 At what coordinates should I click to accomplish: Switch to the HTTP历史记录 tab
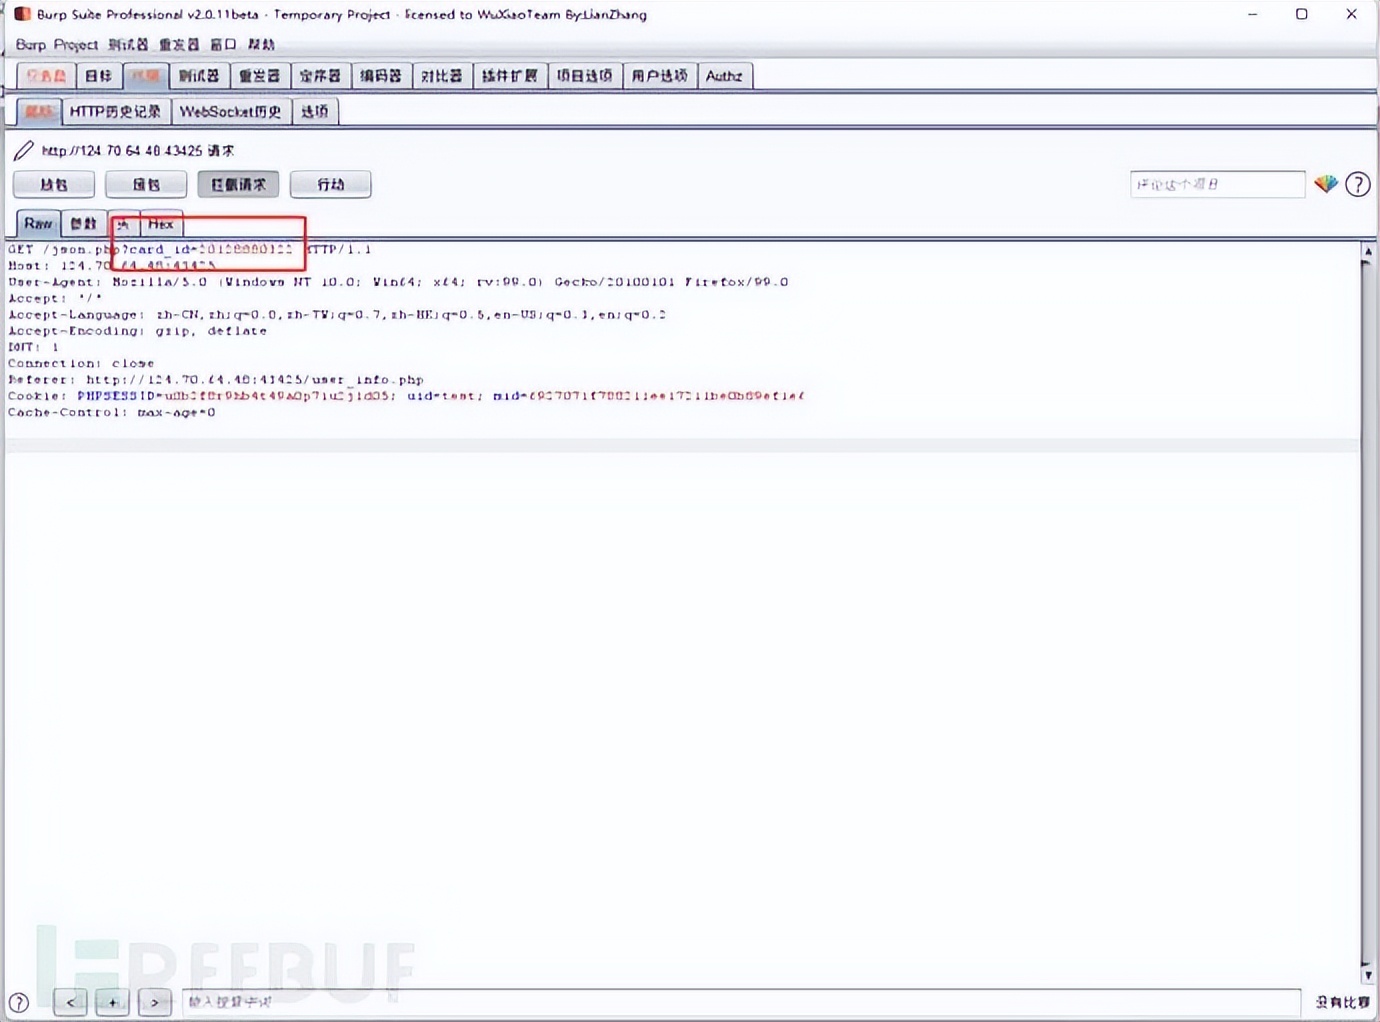click(x=113, y=111)
